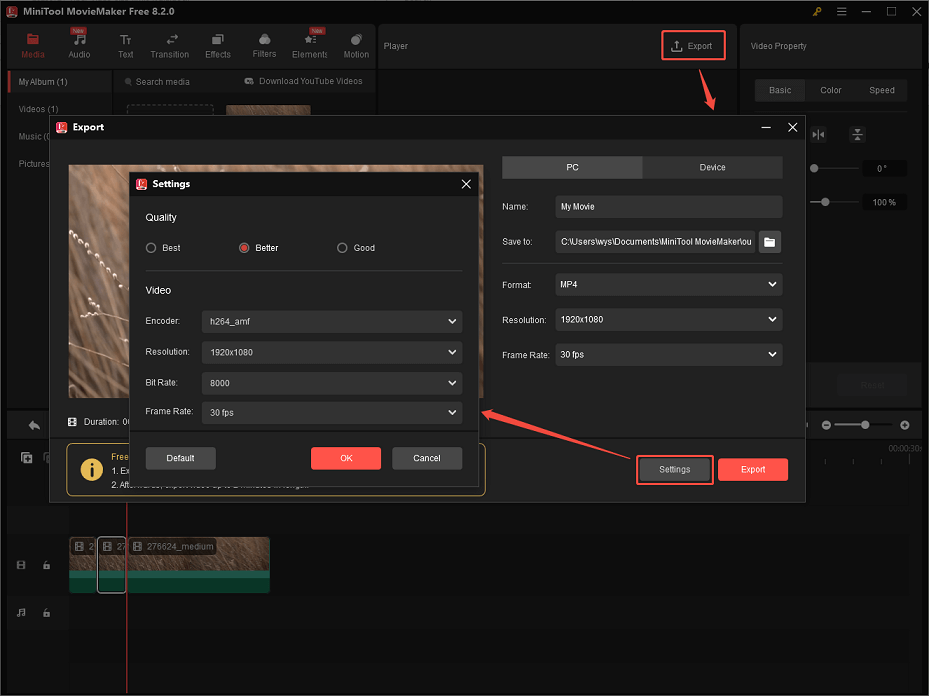
Task: Expand the Bit Rate dropdown
Action: coord(332,383)
